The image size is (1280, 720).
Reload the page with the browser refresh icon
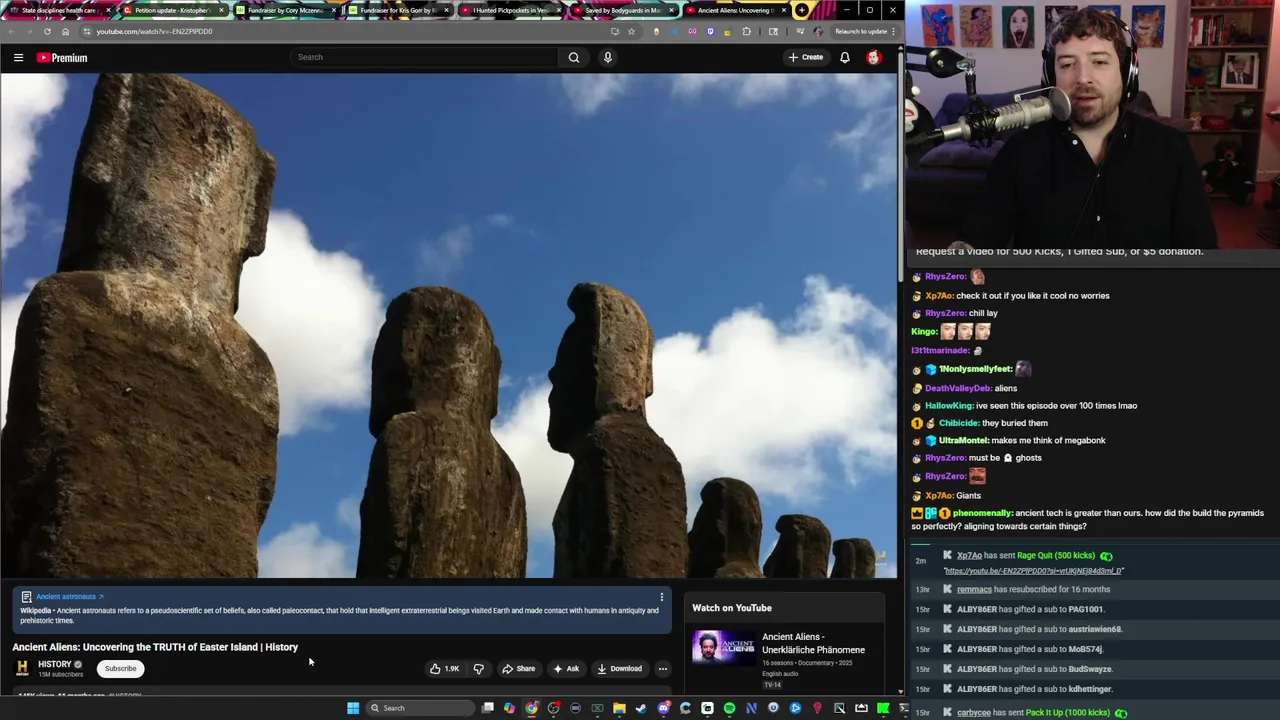click(x=47, y=31)
